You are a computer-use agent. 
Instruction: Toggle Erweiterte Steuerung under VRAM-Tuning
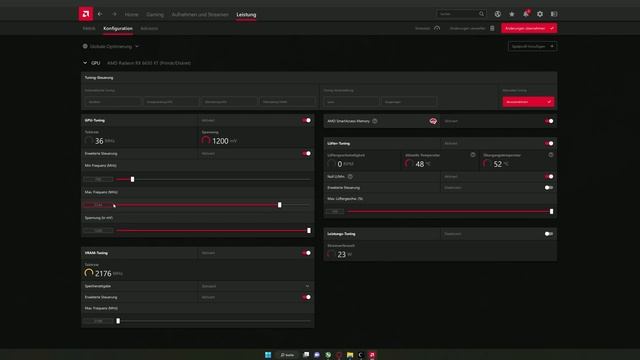coord(307,297)
